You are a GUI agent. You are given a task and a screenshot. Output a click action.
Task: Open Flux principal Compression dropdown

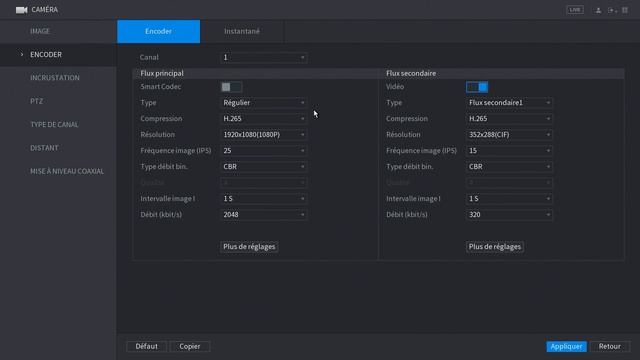click(x=264, y=119)
